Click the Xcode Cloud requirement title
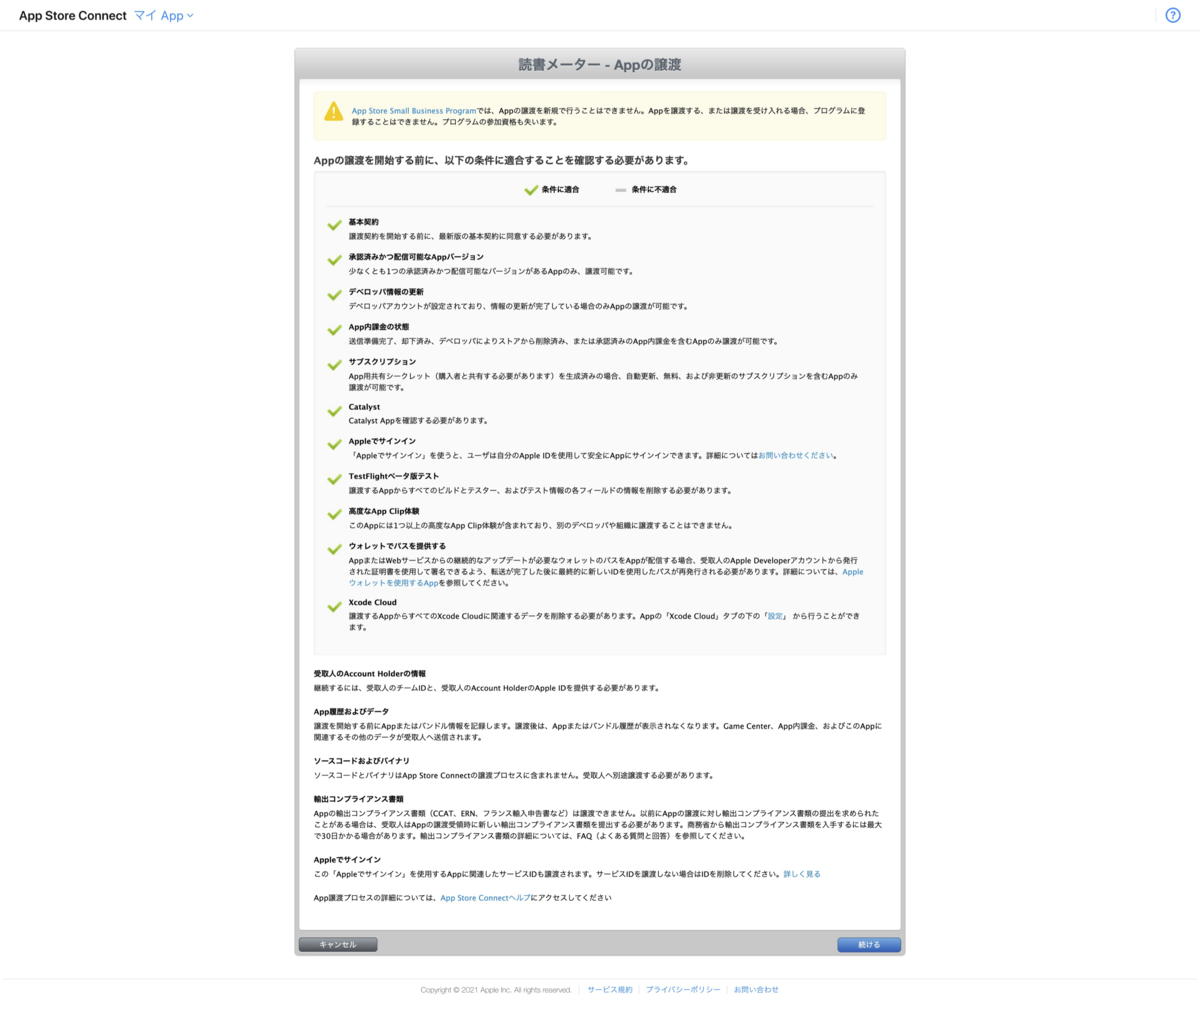 pyautogui.click(x=373, y=603)
